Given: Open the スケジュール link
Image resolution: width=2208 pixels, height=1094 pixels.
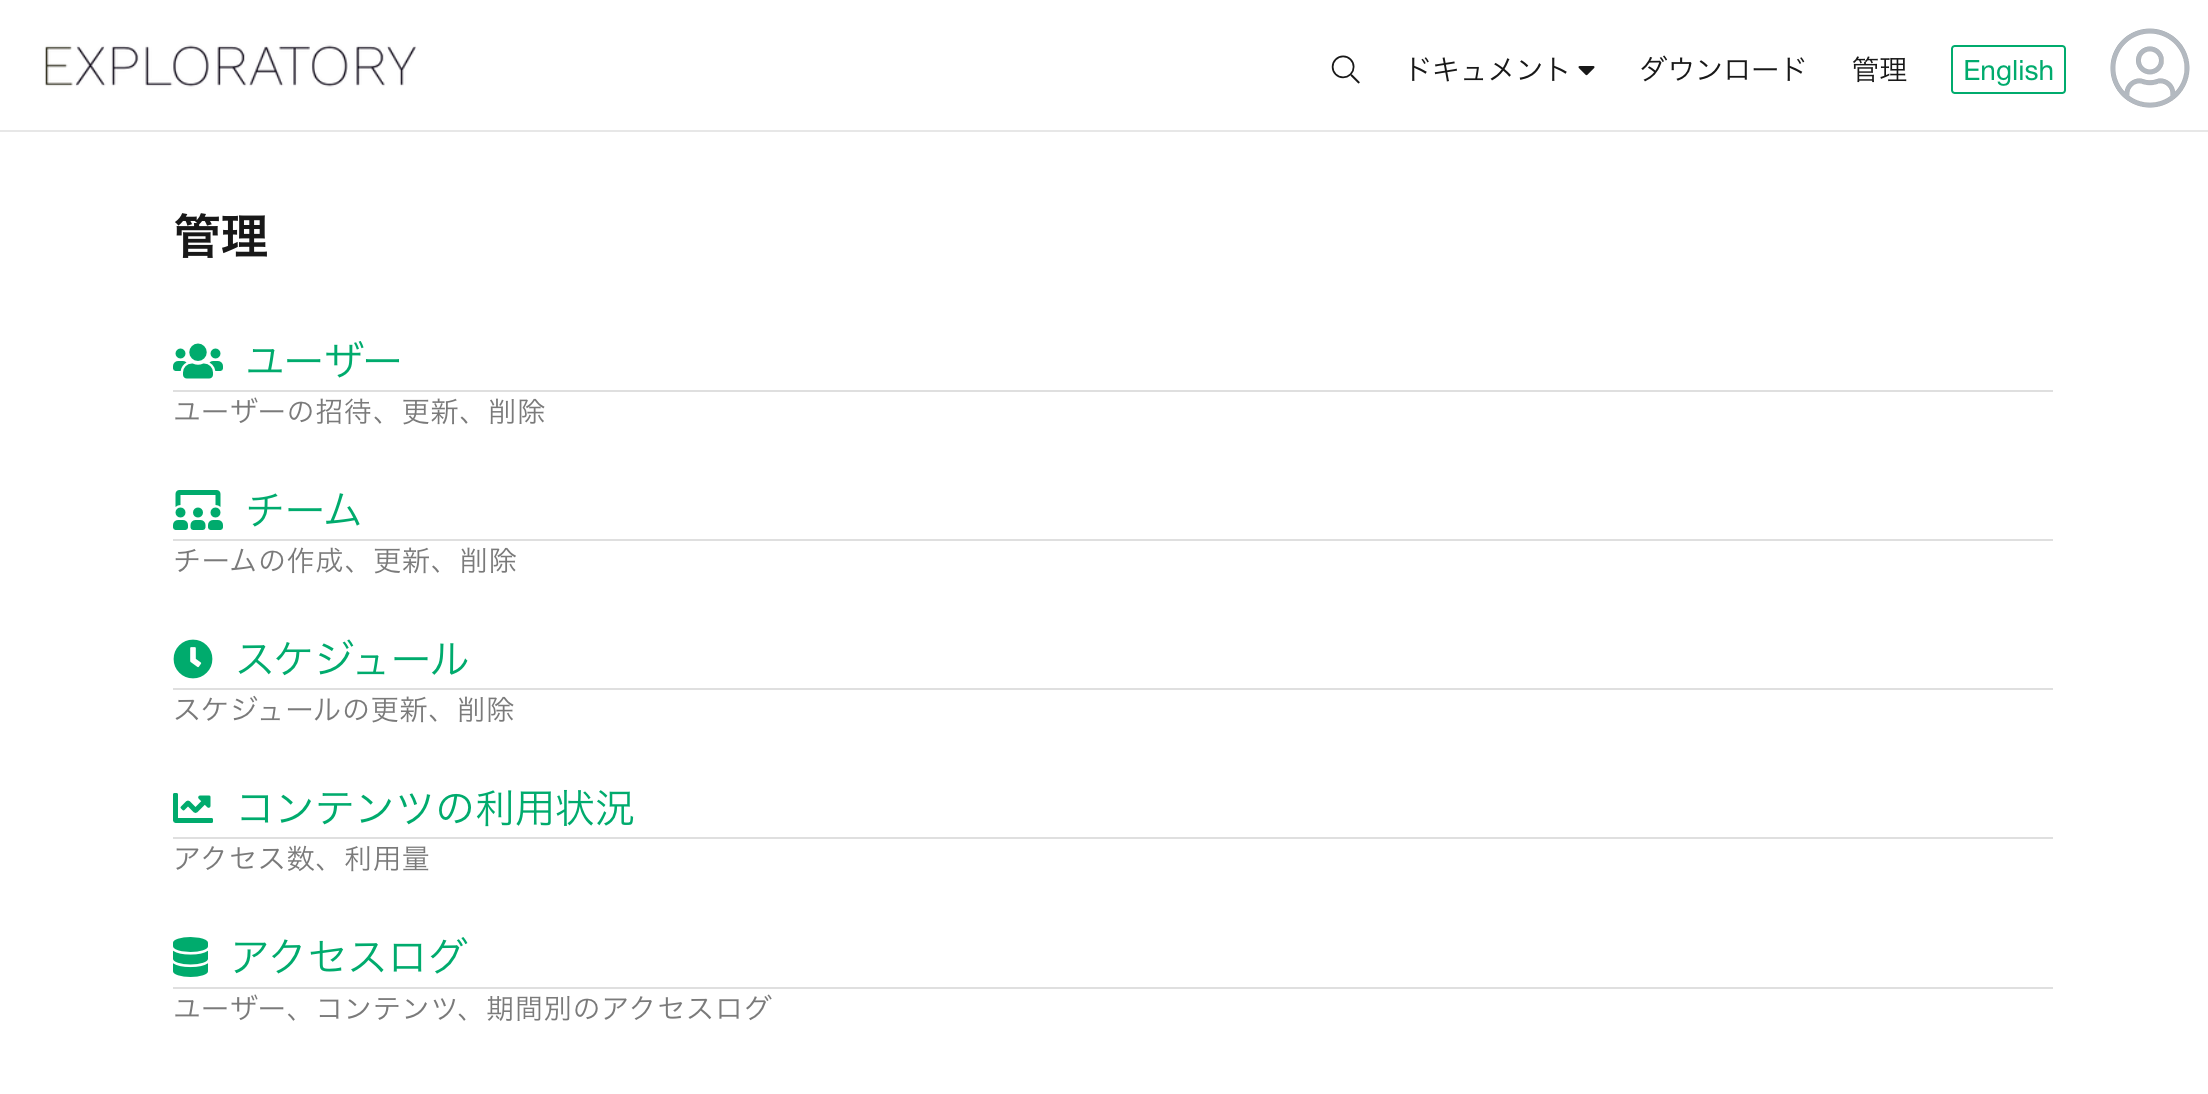Looking at the screenshot, I should [x=352, y=659].
